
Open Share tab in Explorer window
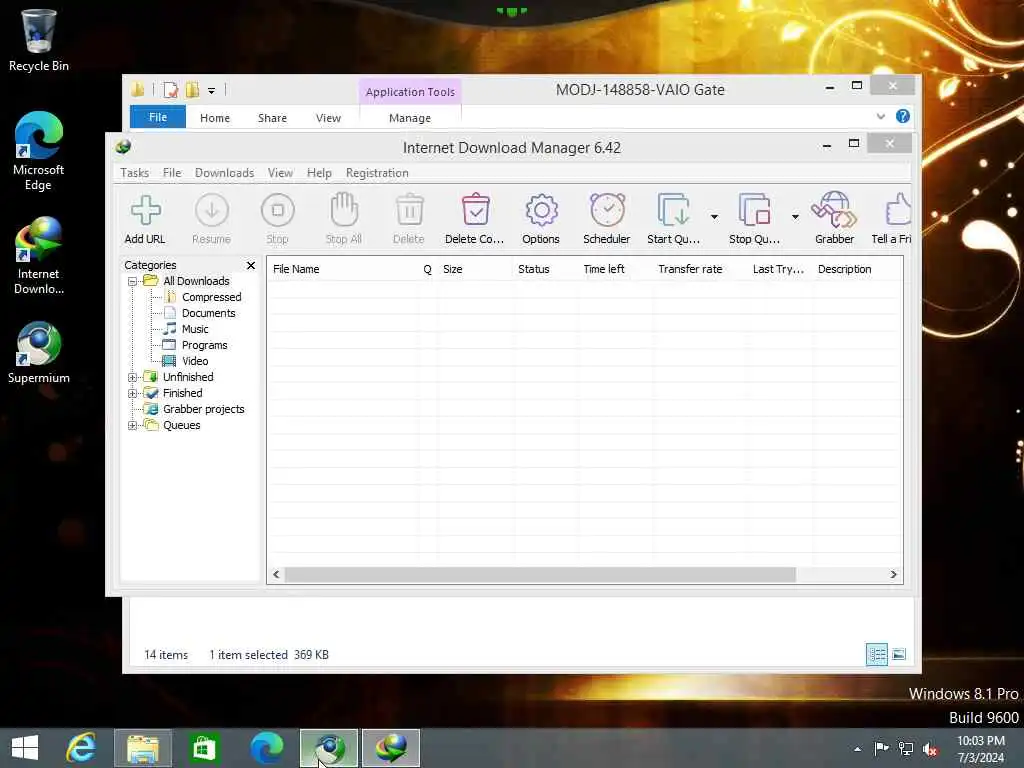point(272,118)
